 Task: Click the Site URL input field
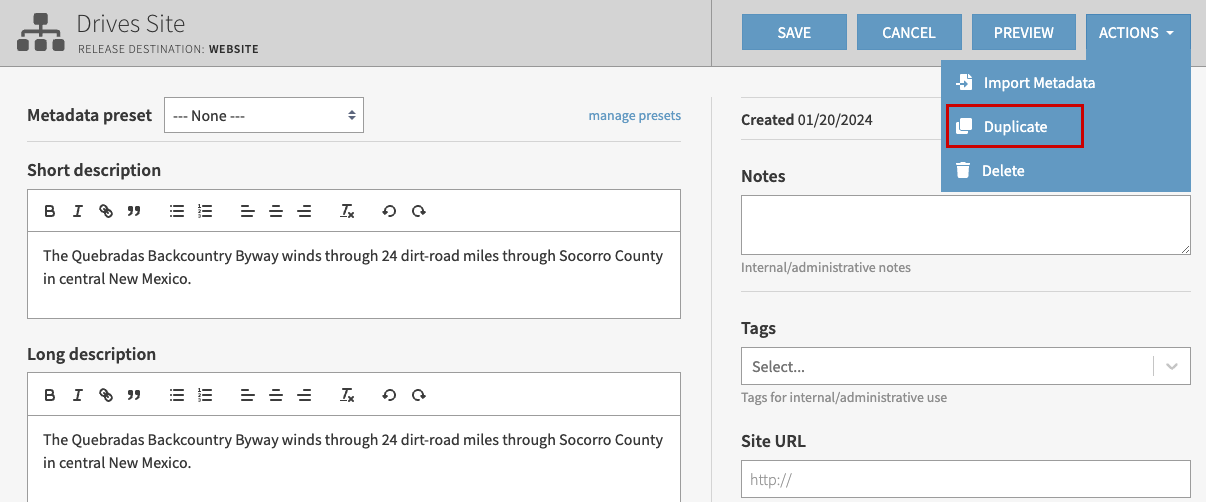pyautogui.click(x=966, y=479)
